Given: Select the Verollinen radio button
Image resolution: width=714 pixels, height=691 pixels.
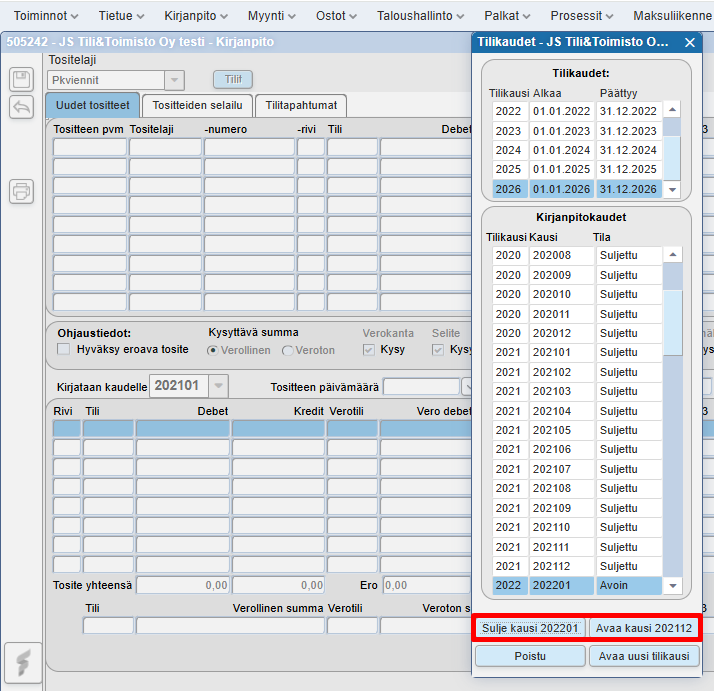Looking at the screenshot, I should 212,350.
